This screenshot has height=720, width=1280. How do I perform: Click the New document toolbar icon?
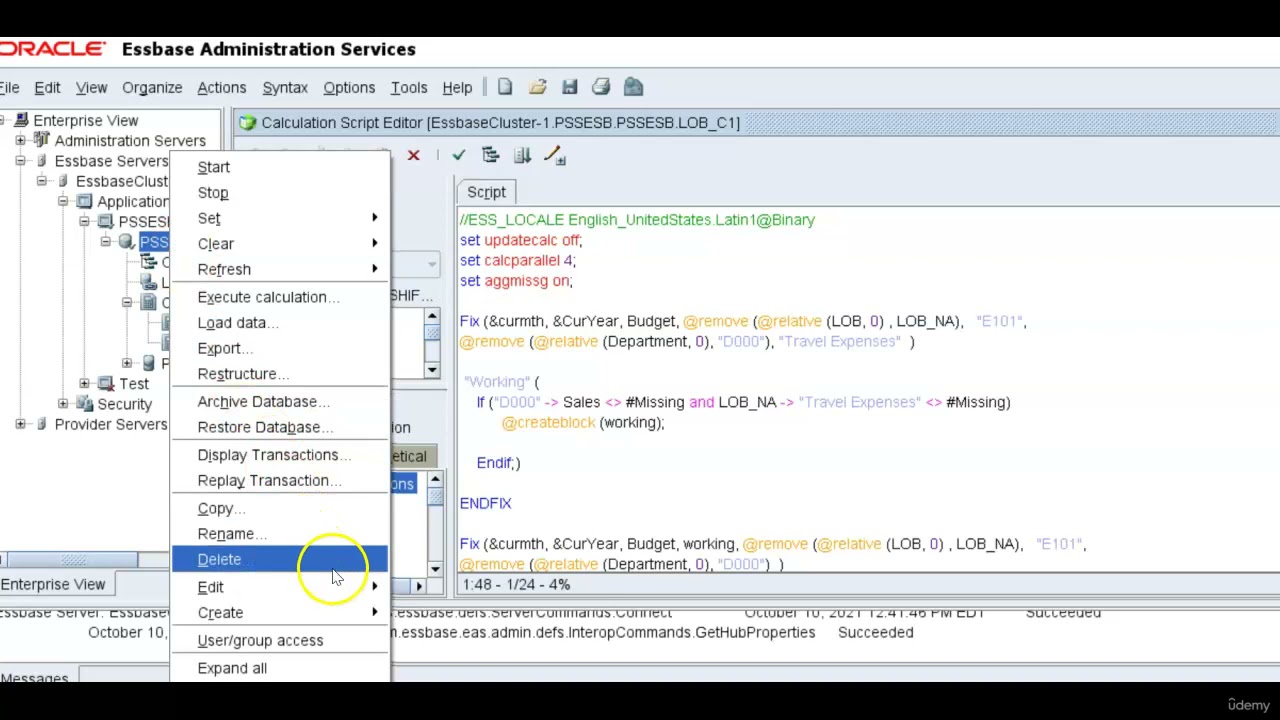(x=505, y=87)
